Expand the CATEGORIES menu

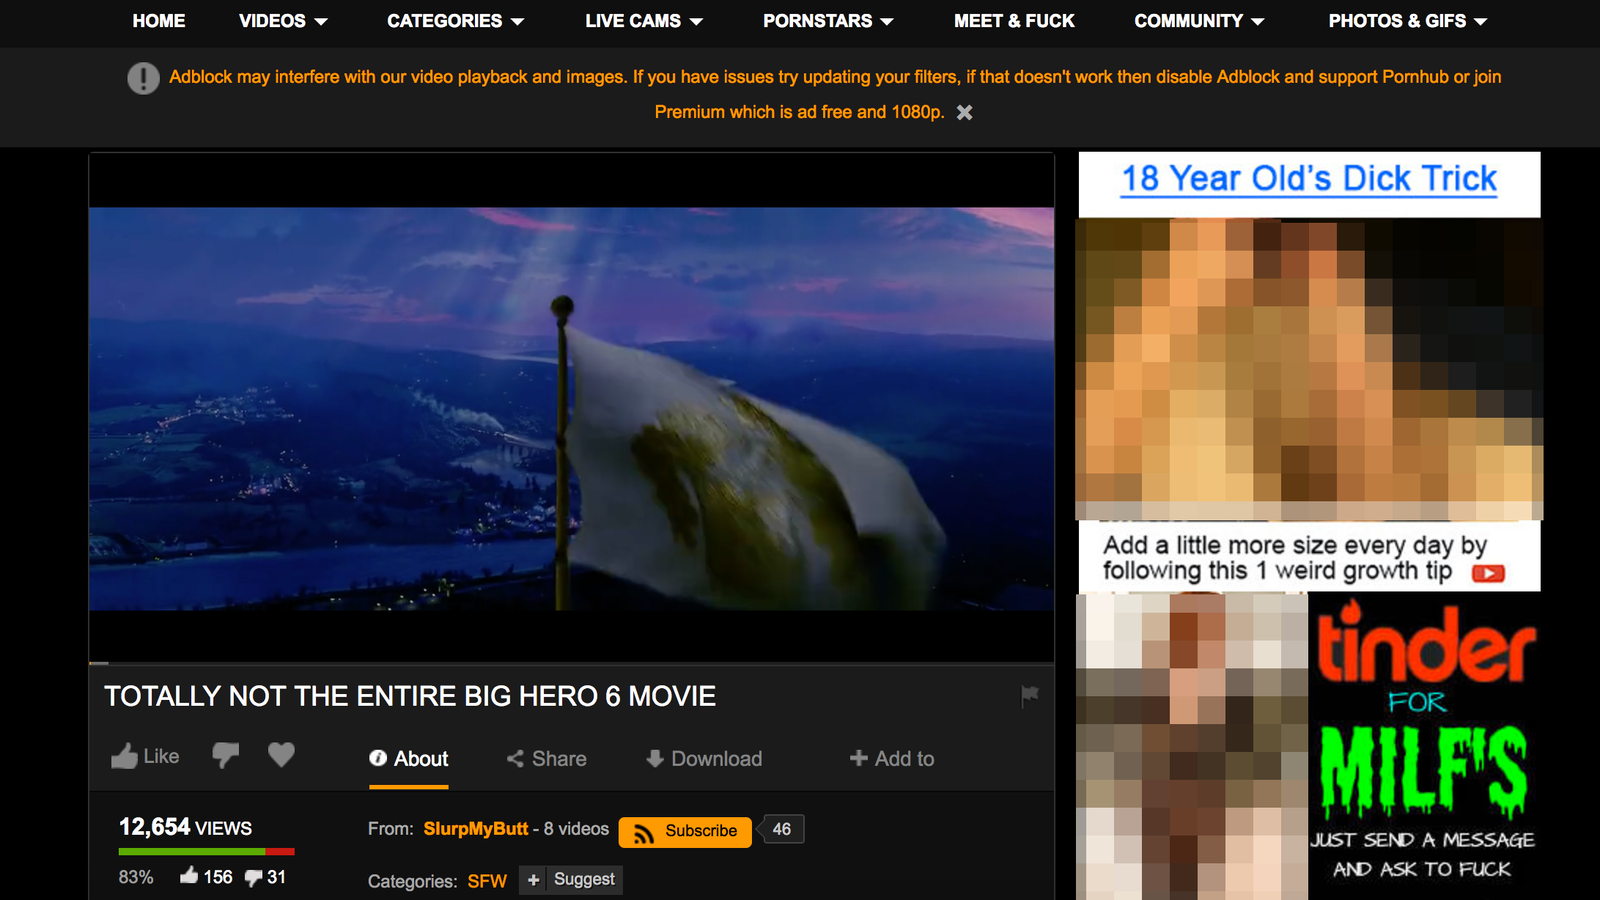point(455,21)
